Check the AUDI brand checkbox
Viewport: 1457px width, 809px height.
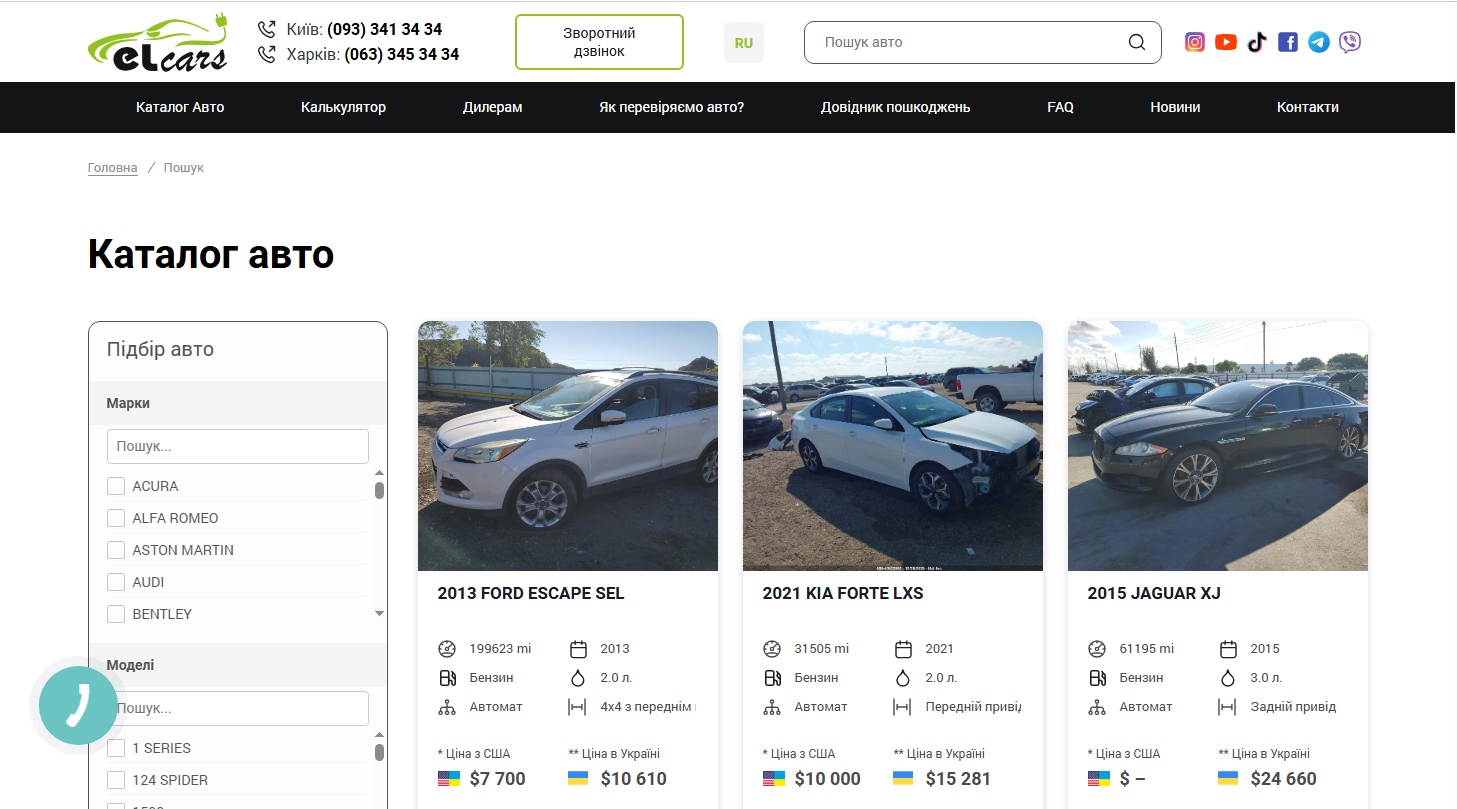pos(116,582)
